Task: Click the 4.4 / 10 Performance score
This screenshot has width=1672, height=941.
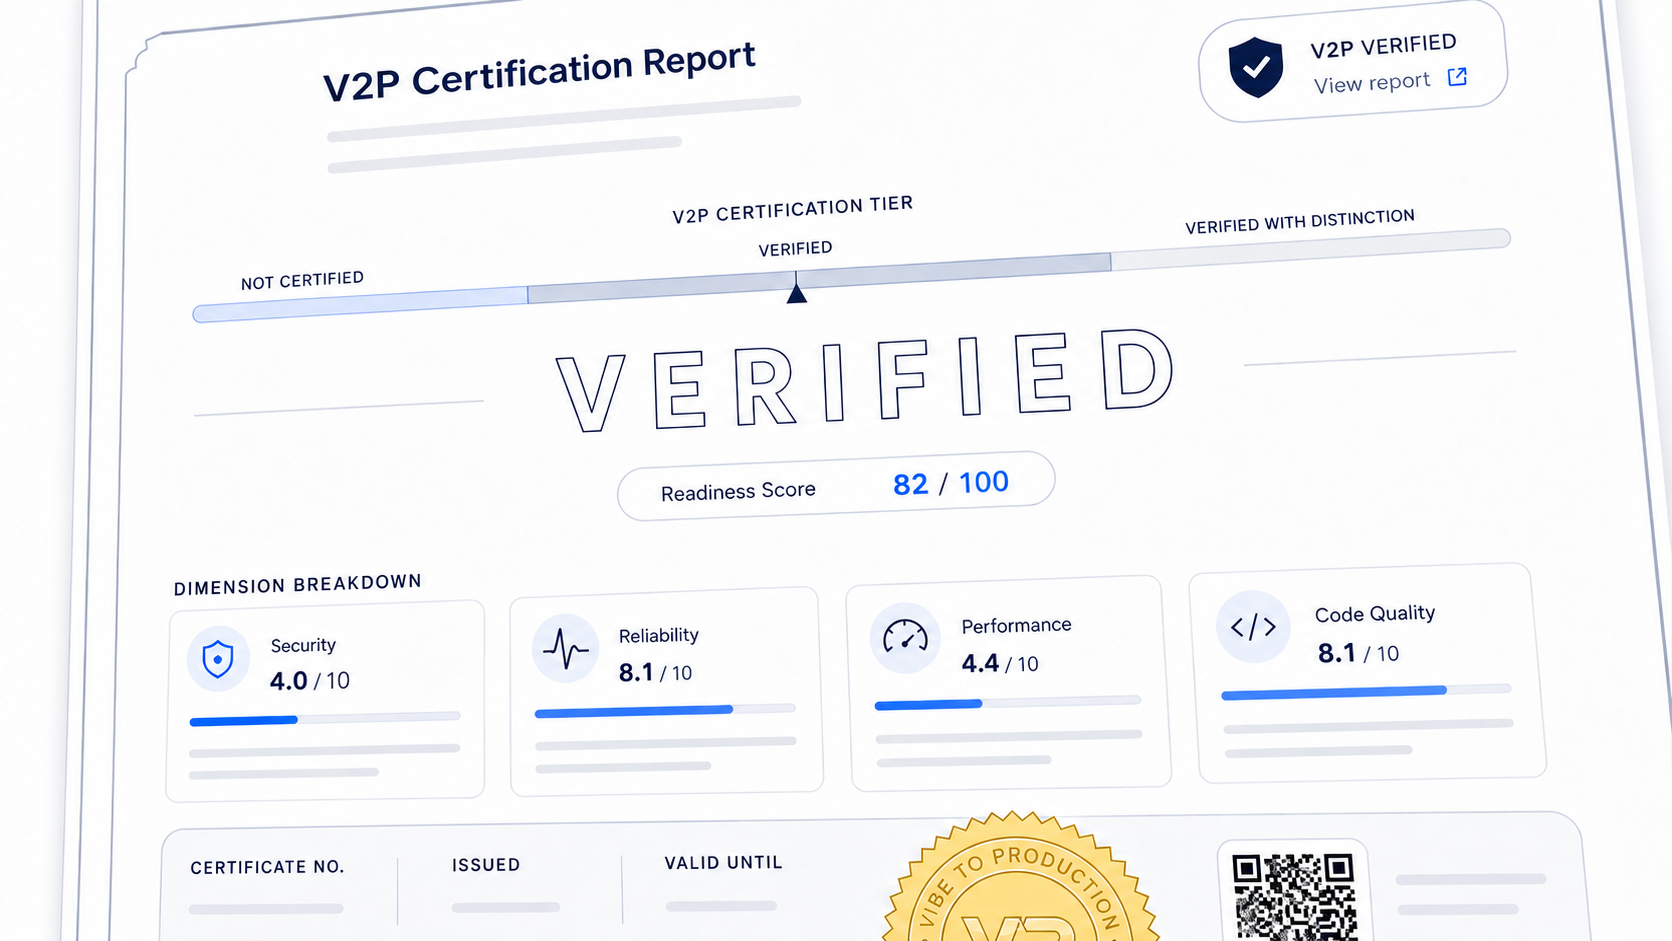Action: pyautogui.click(x=1000, y=663)
